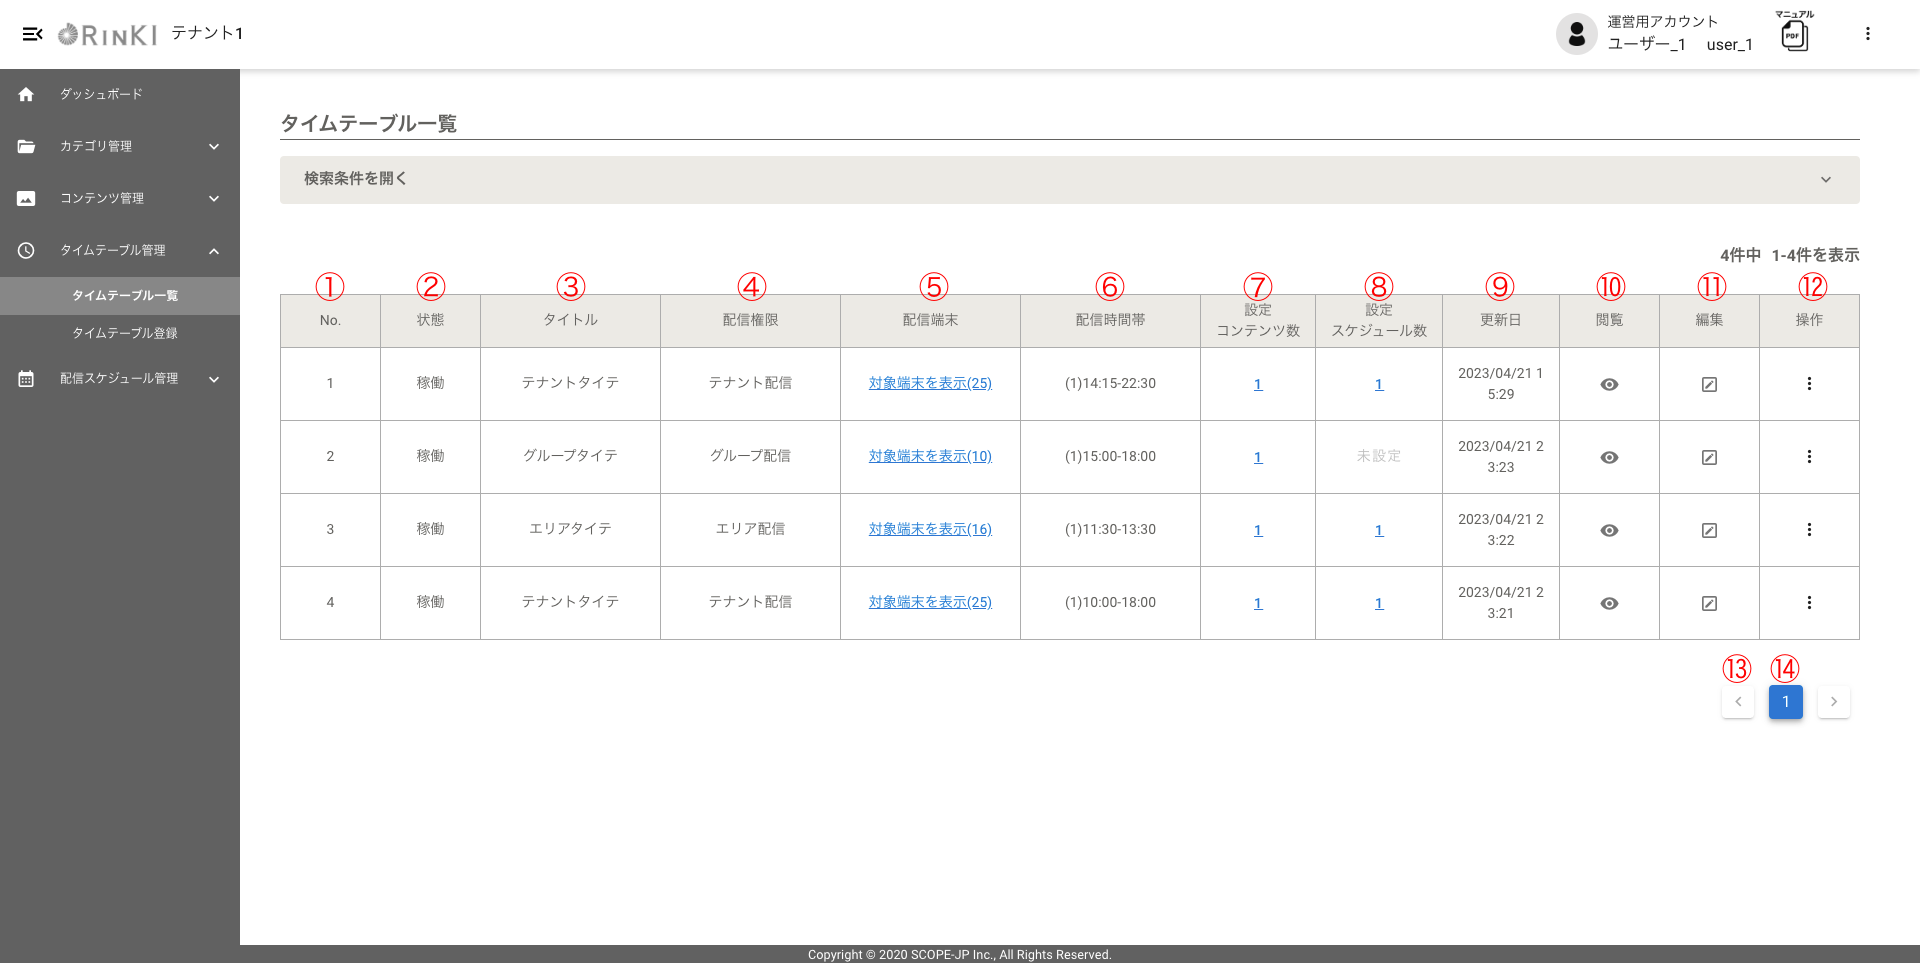Click the 対象端末を表示(10) link
Image resolution: width=1920 pixels, height=963 pixels.
tap(930, 456)
